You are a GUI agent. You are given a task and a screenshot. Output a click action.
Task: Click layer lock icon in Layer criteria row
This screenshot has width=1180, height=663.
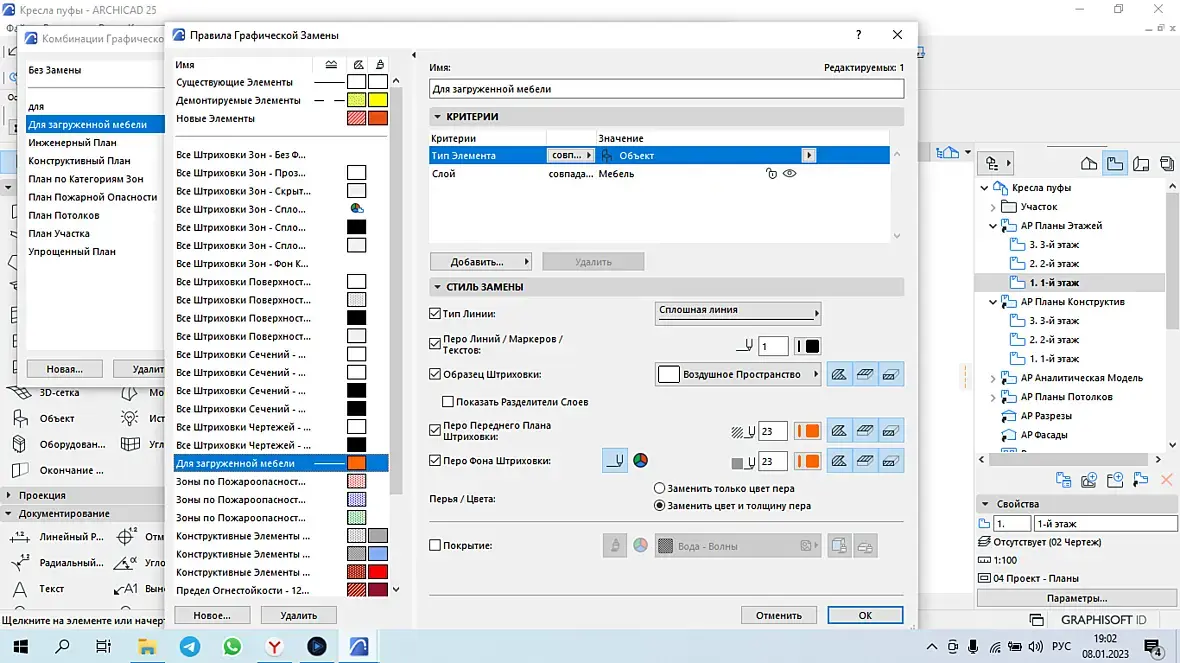tap(771, 174)
